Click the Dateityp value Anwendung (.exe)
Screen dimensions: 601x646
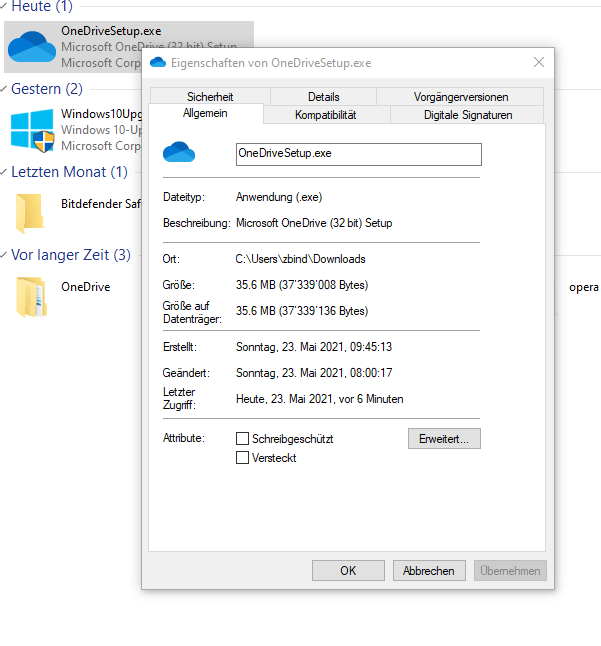[279, 197]
